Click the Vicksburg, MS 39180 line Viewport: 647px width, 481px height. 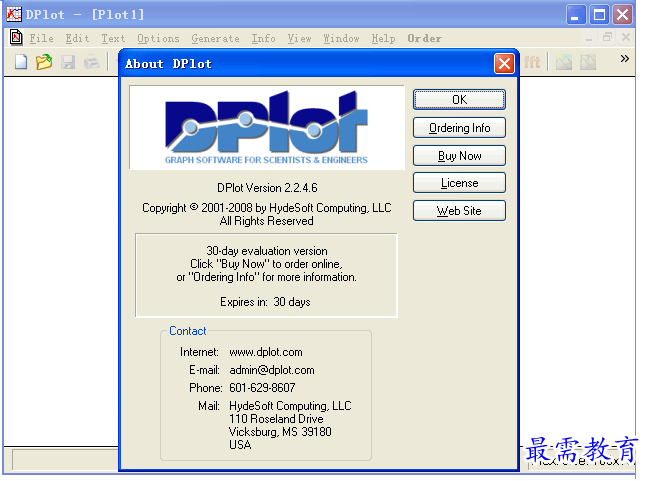coord(280,432)
